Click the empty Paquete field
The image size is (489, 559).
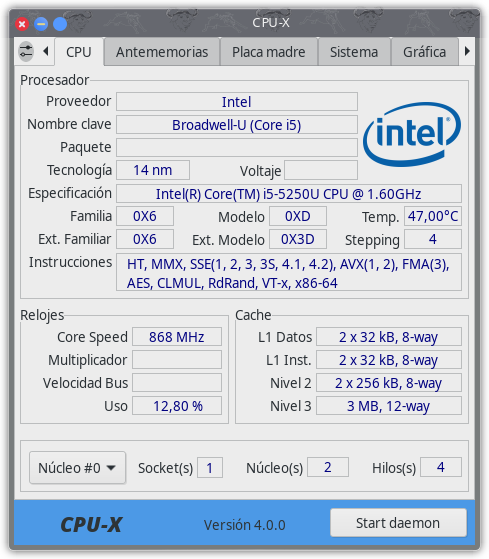(x=237, y=148)
